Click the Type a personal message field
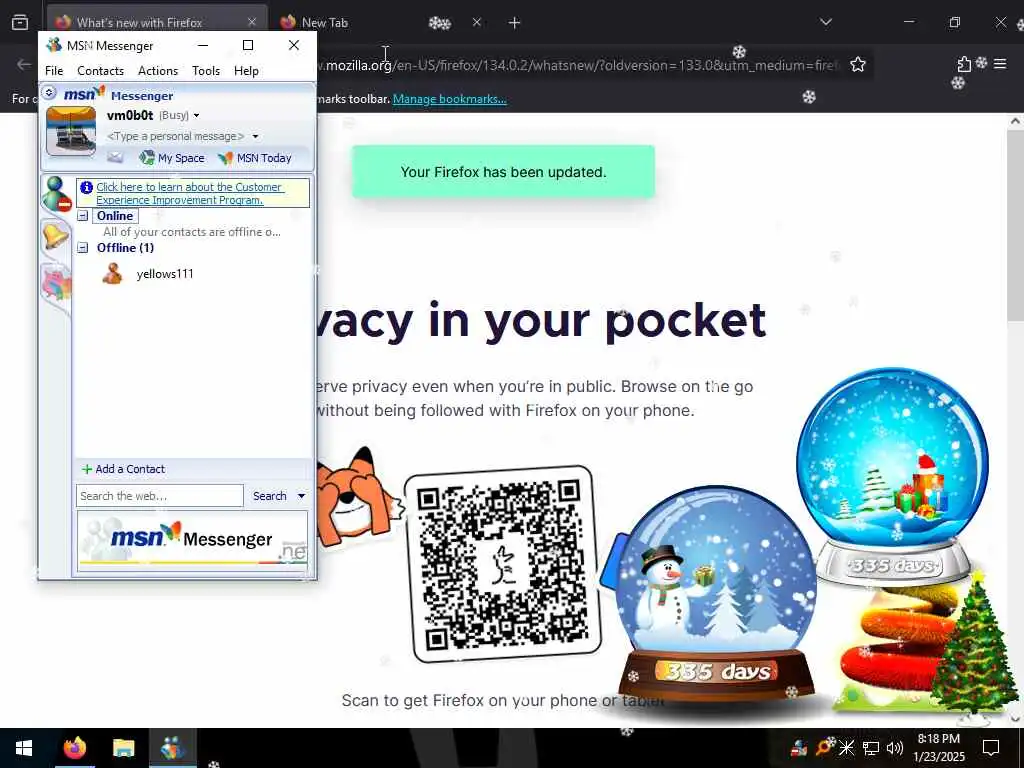Viewport: 1024px width, 768px height. click(x=176, y=136)
